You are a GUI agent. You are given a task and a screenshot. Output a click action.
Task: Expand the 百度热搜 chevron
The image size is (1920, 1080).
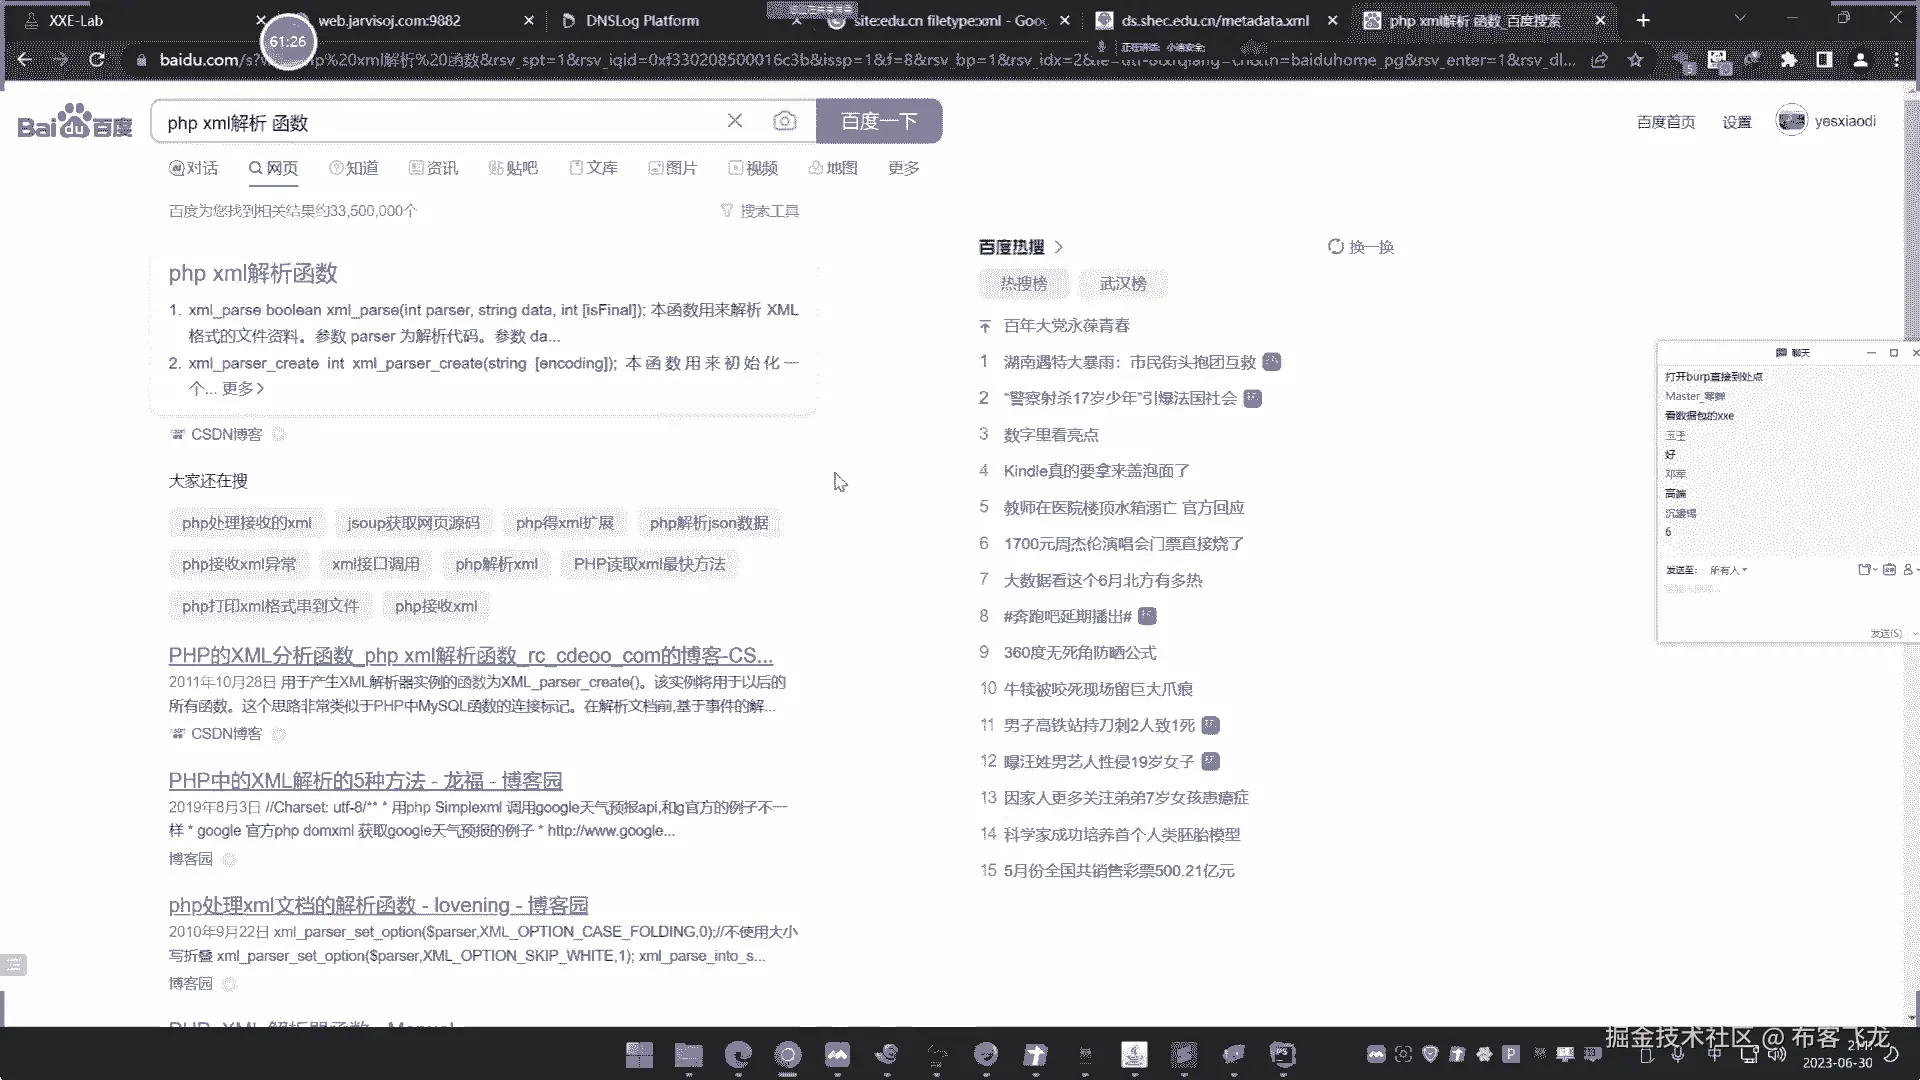point(1059,247)
